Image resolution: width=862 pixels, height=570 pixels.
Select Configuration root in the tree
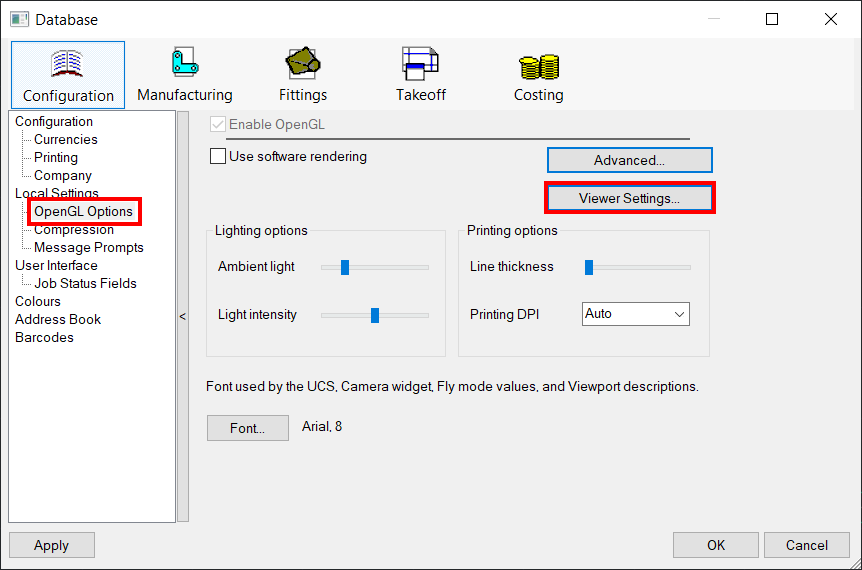pos(54,121)
